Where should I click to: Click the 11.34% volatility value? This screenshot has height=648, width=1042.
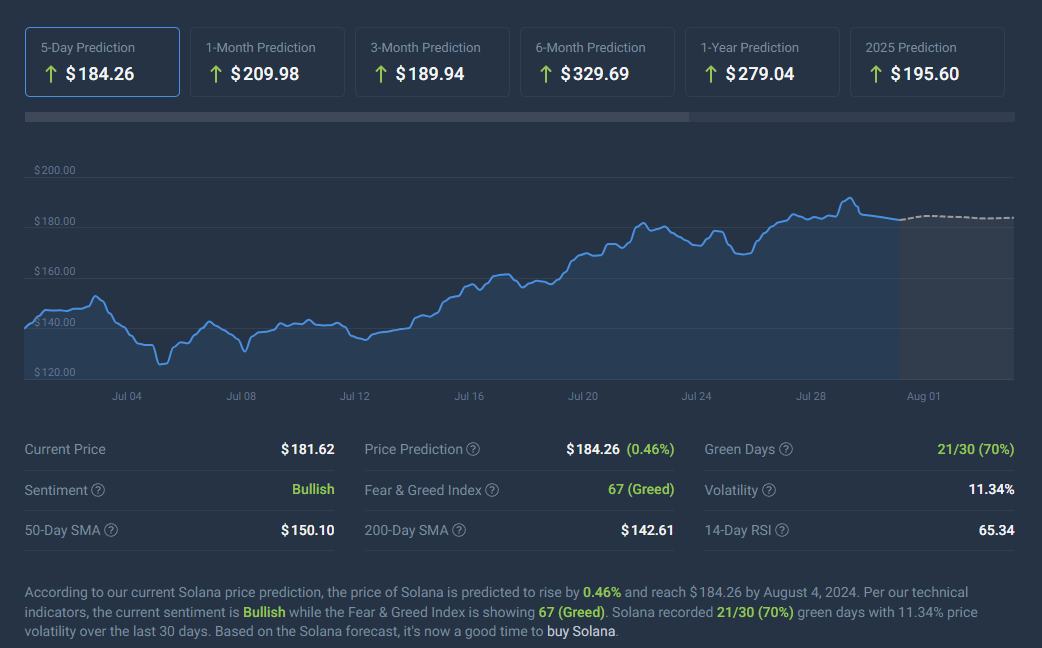click(x=991, y=489)
